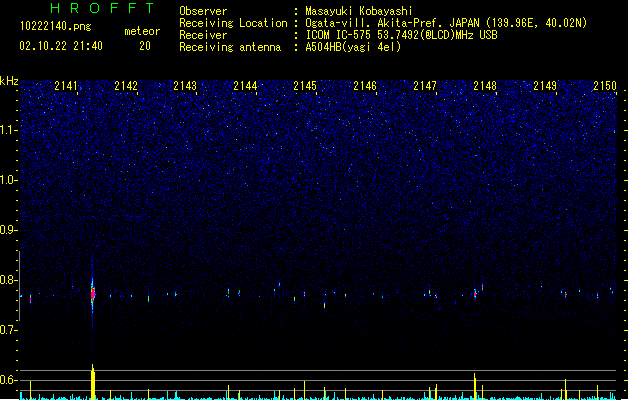This screenshot has width=629, height=400.
Task: Click the 0.7 kHz frequency label
Action: click(8, 330)
